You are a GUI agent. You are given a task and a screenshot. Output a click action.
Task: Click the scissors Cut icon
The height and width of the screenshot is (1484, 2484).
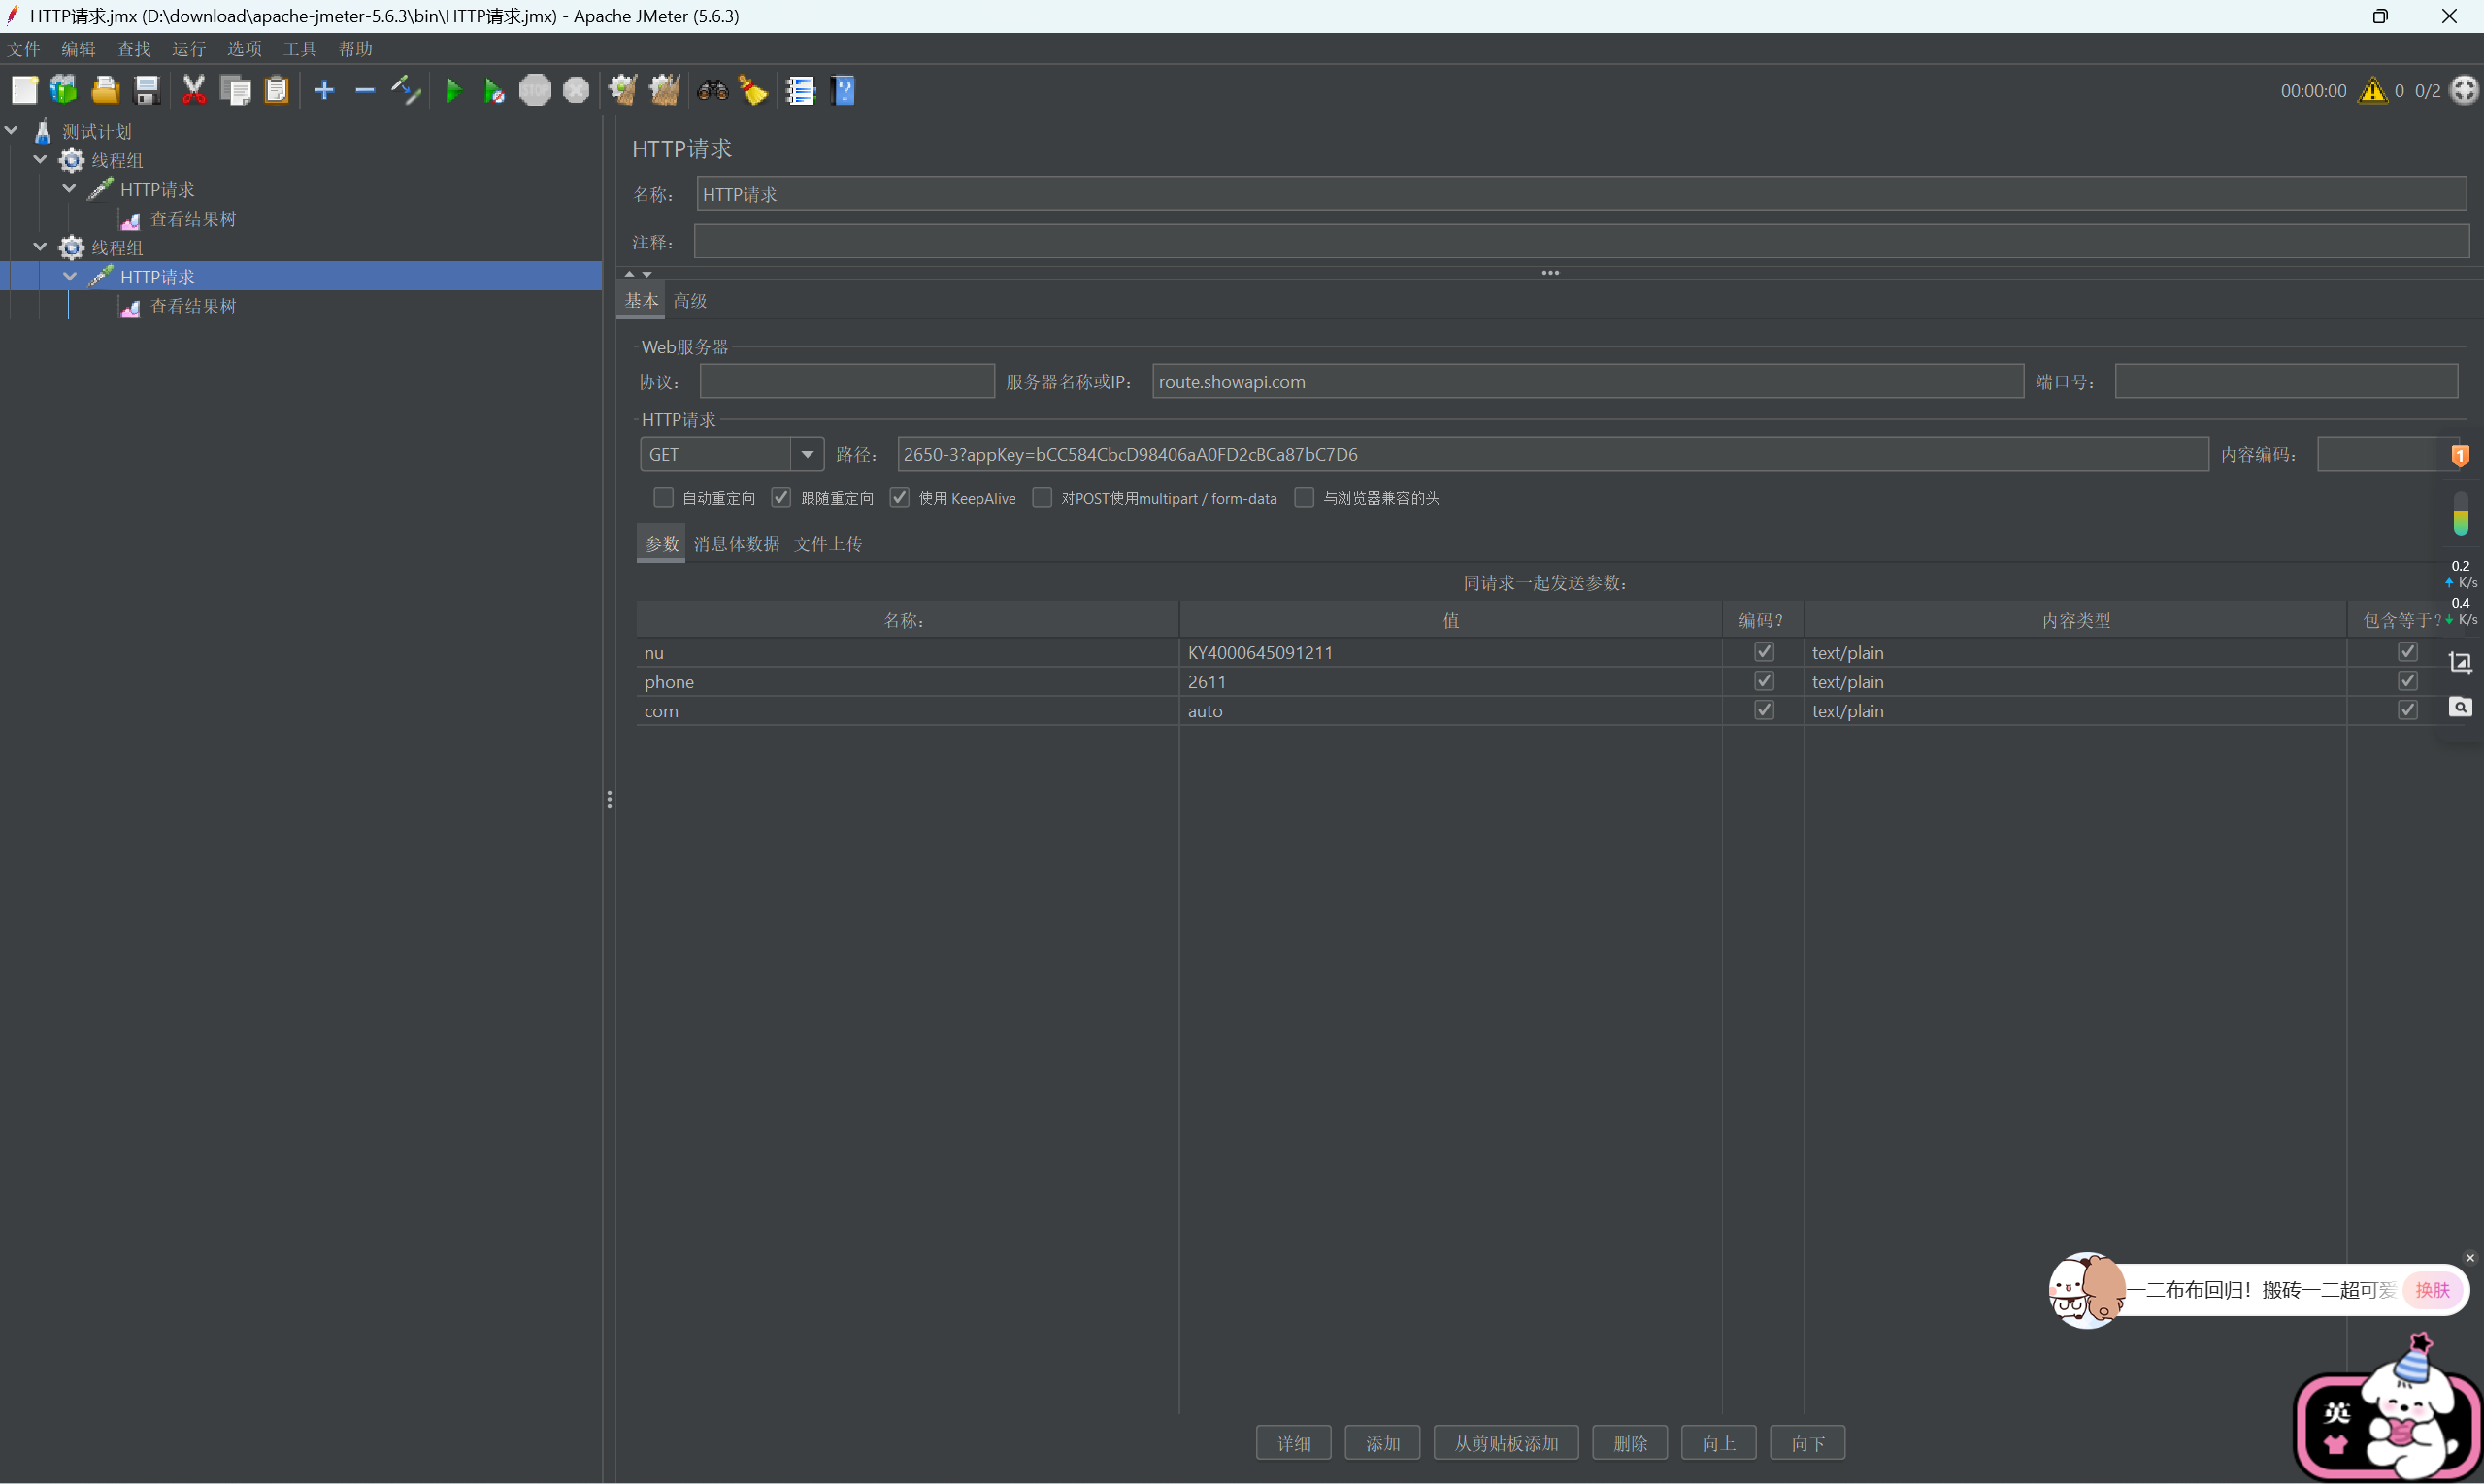(194, 91)
